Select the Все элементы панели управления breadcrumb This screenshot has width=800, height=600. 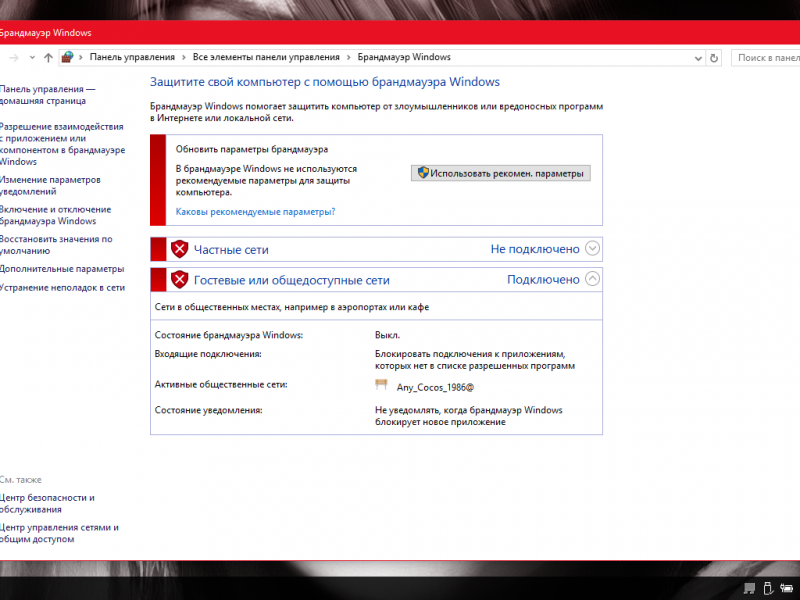[266, 57]
